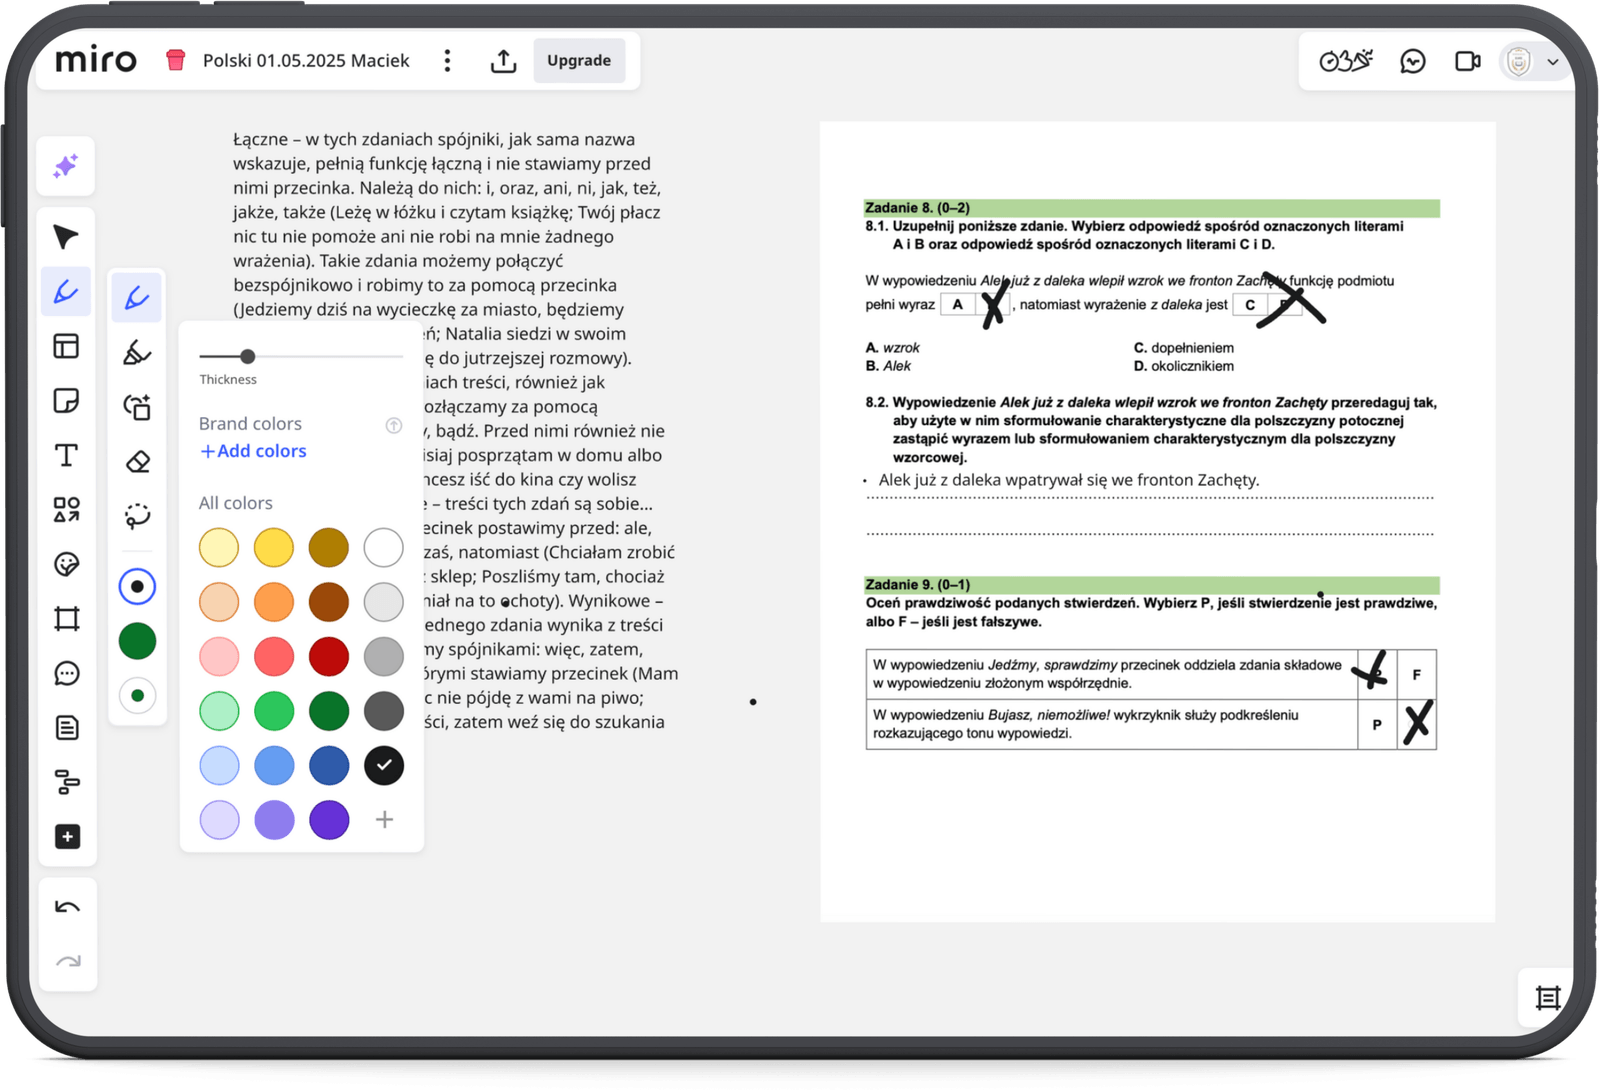
Task: Open more apps with the plus button
Action: (x=66, y=837)
